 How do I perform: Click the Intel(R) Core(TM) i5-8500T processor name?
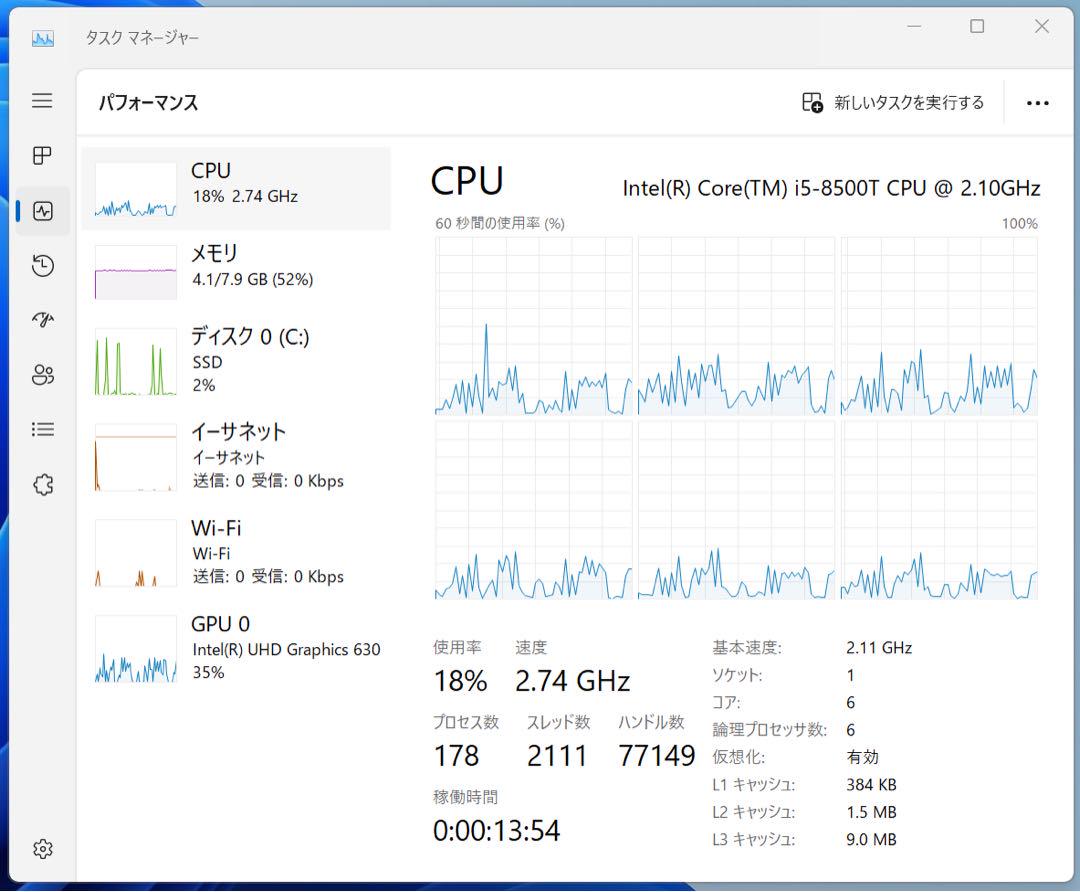[x=831, y=188]
